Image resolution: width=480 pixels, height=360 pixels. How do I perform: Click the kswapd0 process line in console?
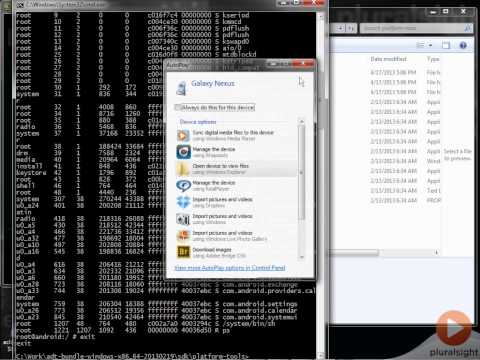pyautogui.click(x=133, y=41)
